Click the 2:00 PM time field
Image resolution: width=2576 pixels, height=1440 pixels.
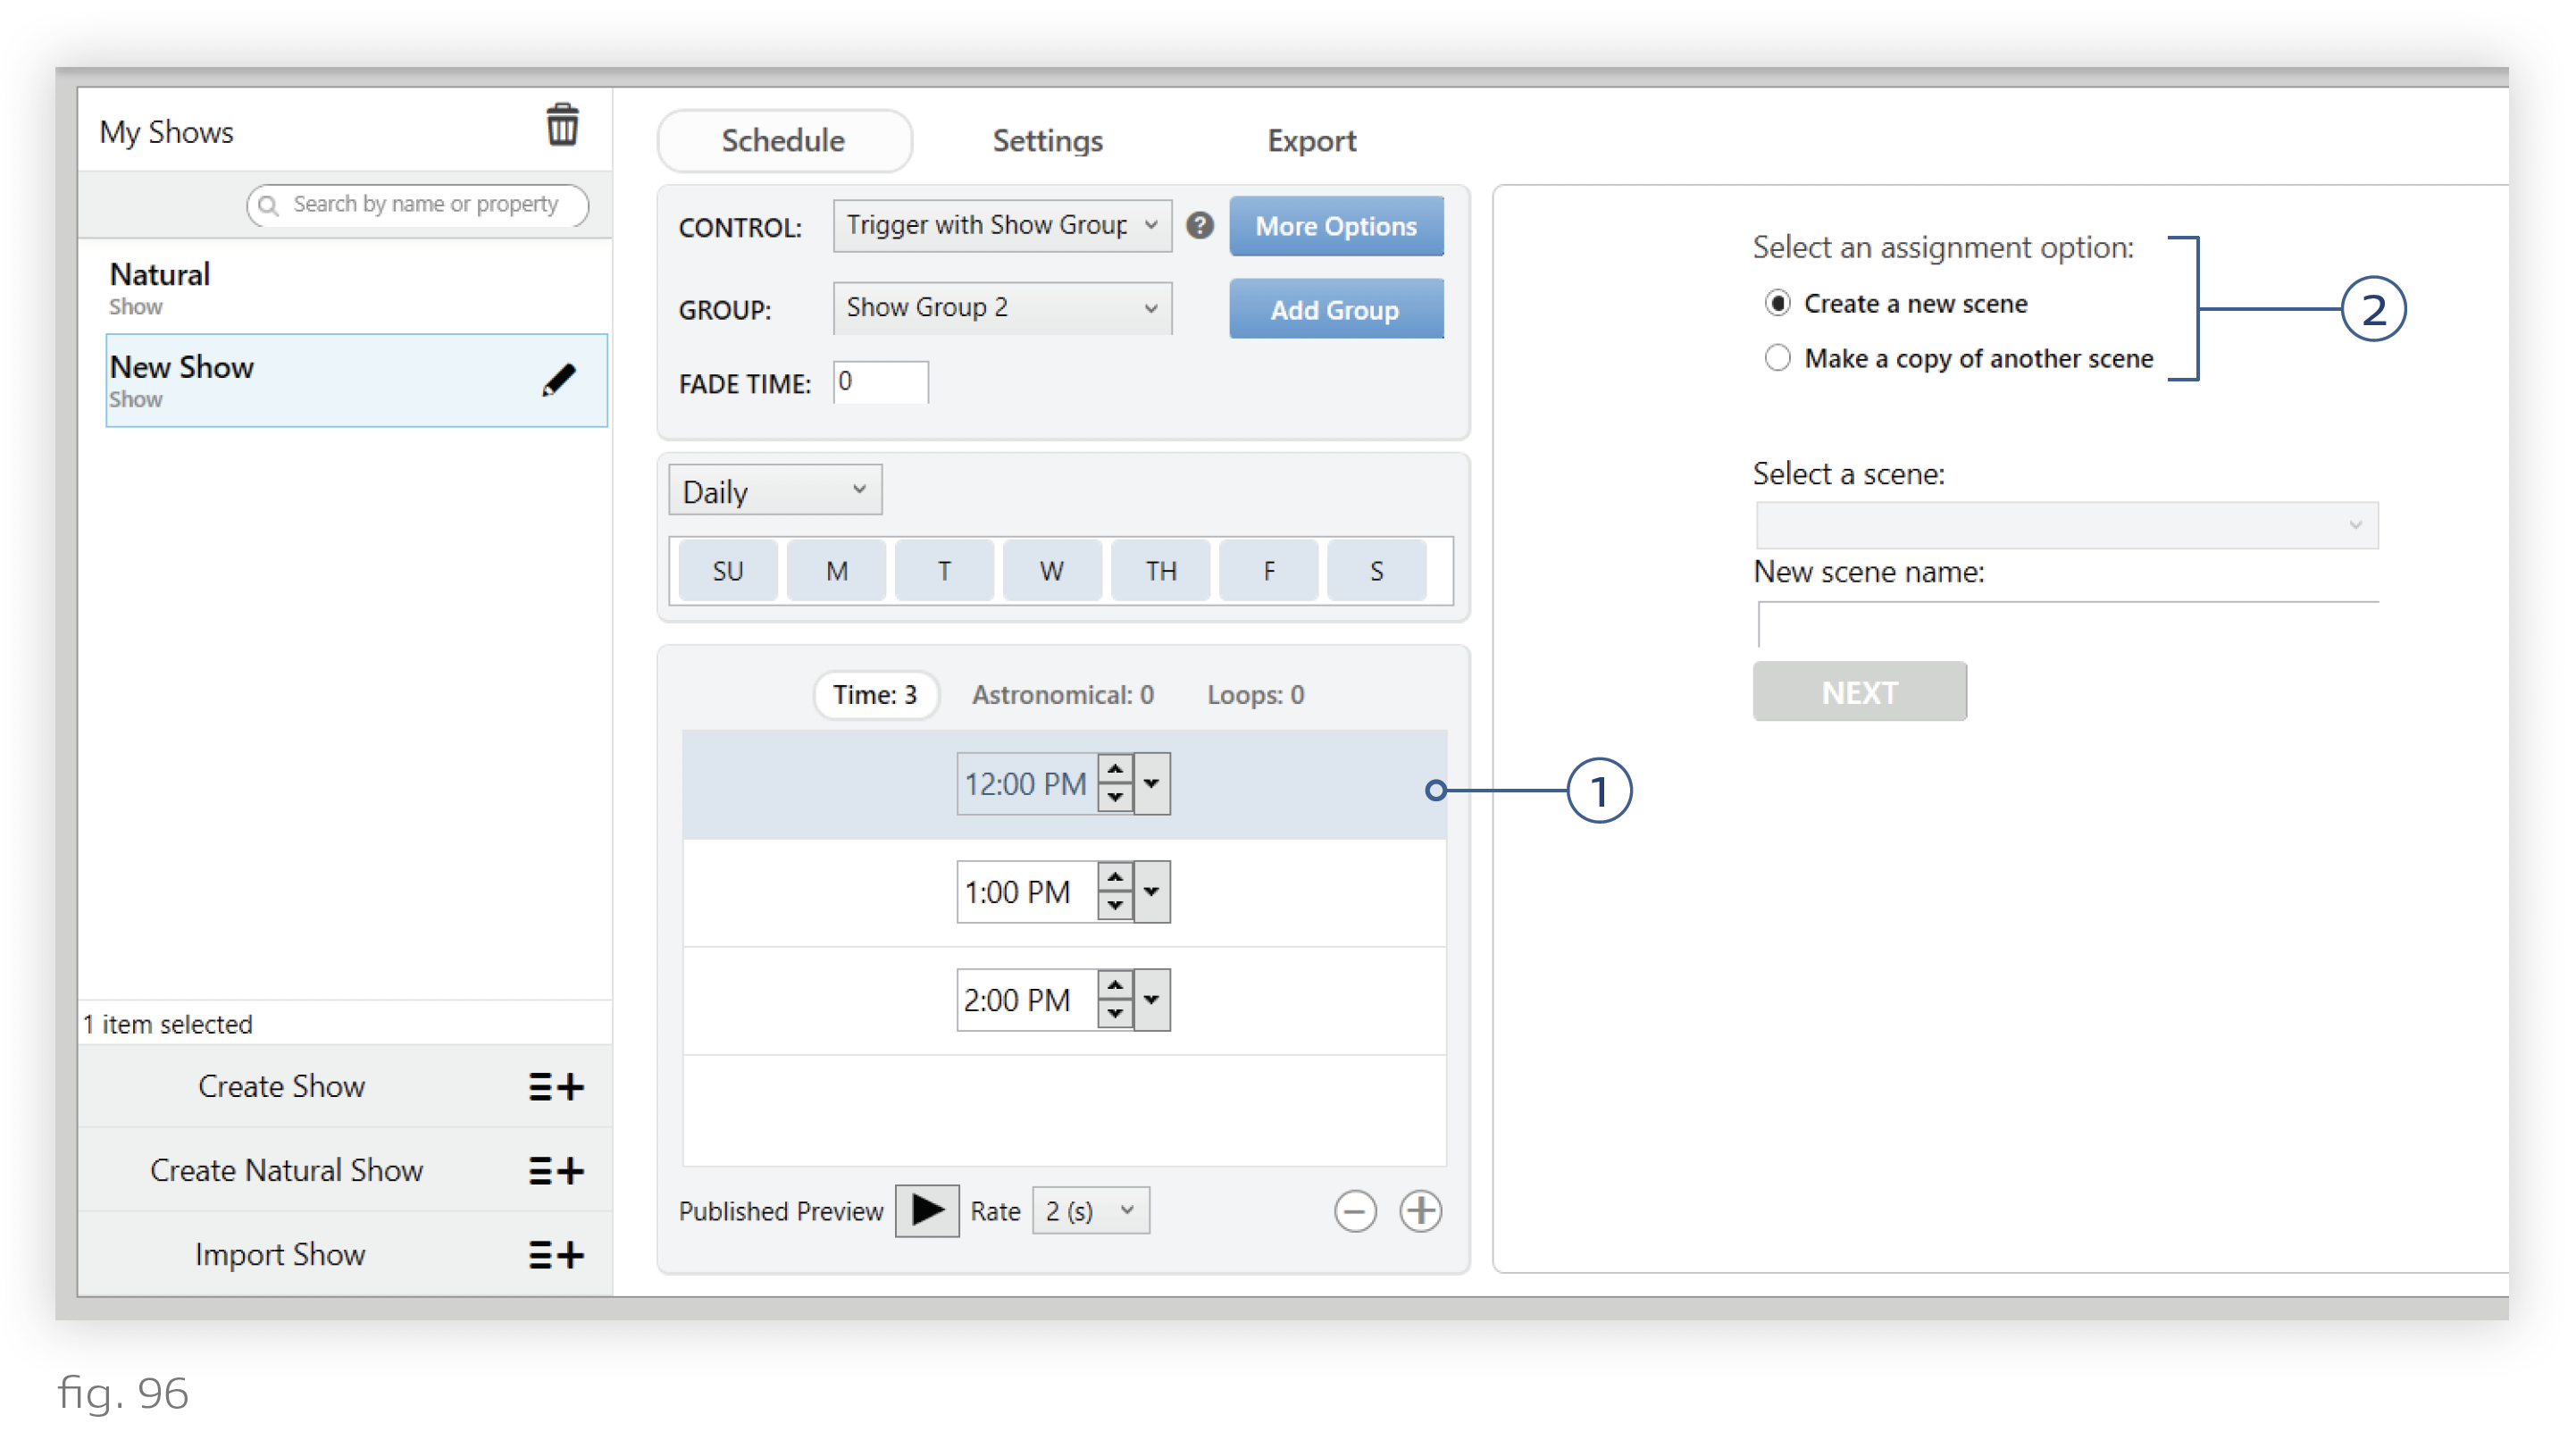click(x=1027, y=1000)
